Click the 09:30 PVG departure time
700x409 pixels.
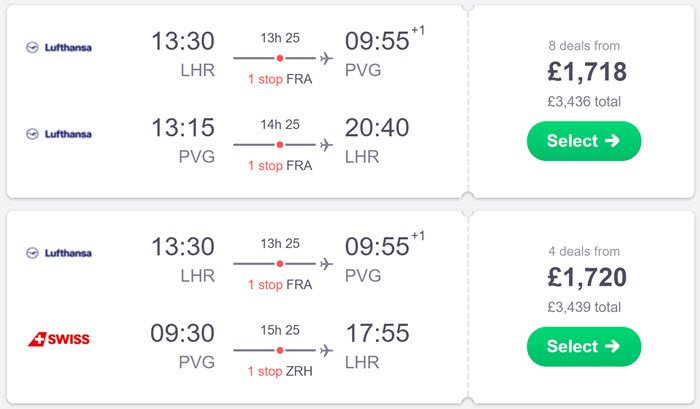tap(183, 333)
